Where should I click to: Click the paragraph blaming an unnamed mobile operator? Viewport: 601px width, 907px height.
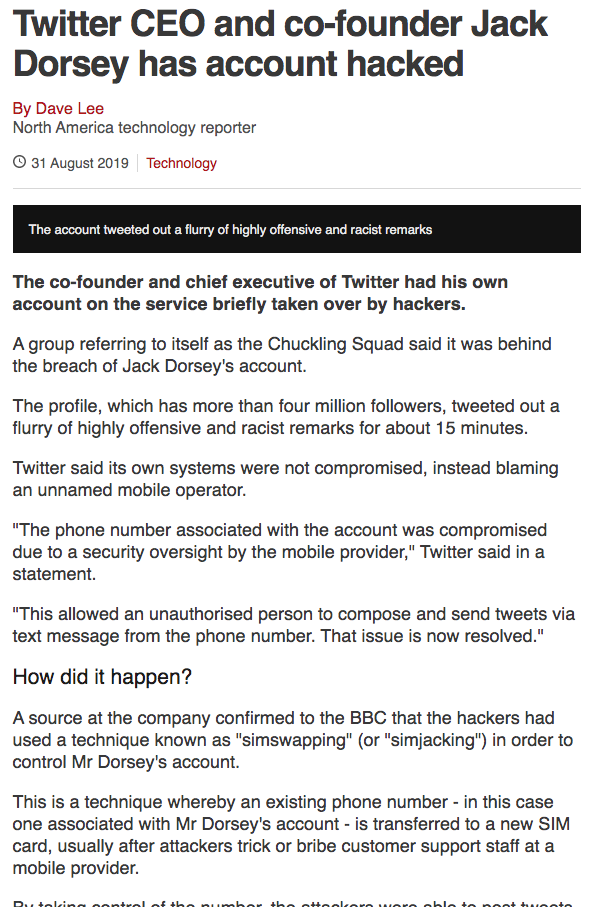click(x=286, y=479)
